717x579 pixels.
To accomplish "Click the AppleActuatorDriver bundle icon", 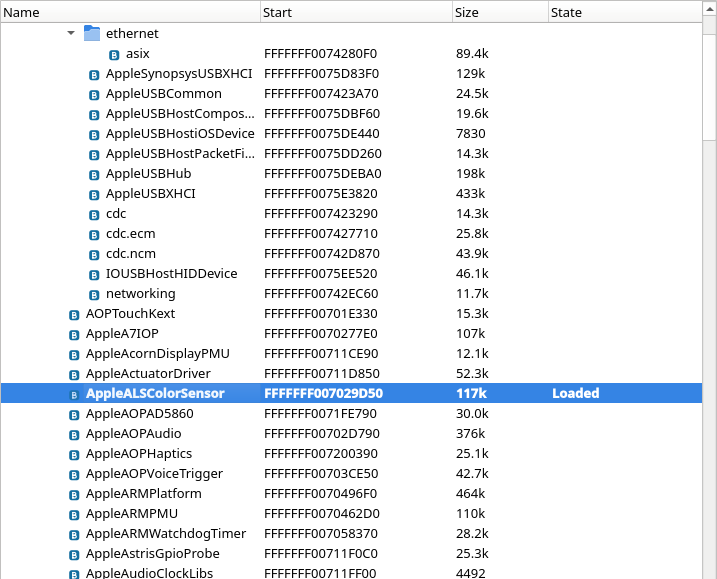I will tap(74, 375).
